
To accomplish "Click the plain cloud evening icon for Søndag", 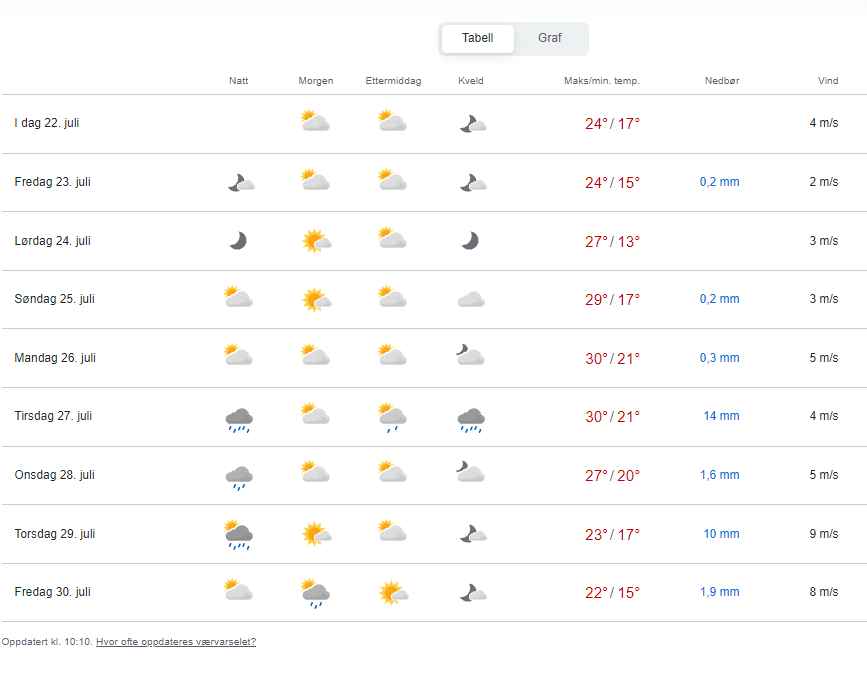I will (471, 299).
